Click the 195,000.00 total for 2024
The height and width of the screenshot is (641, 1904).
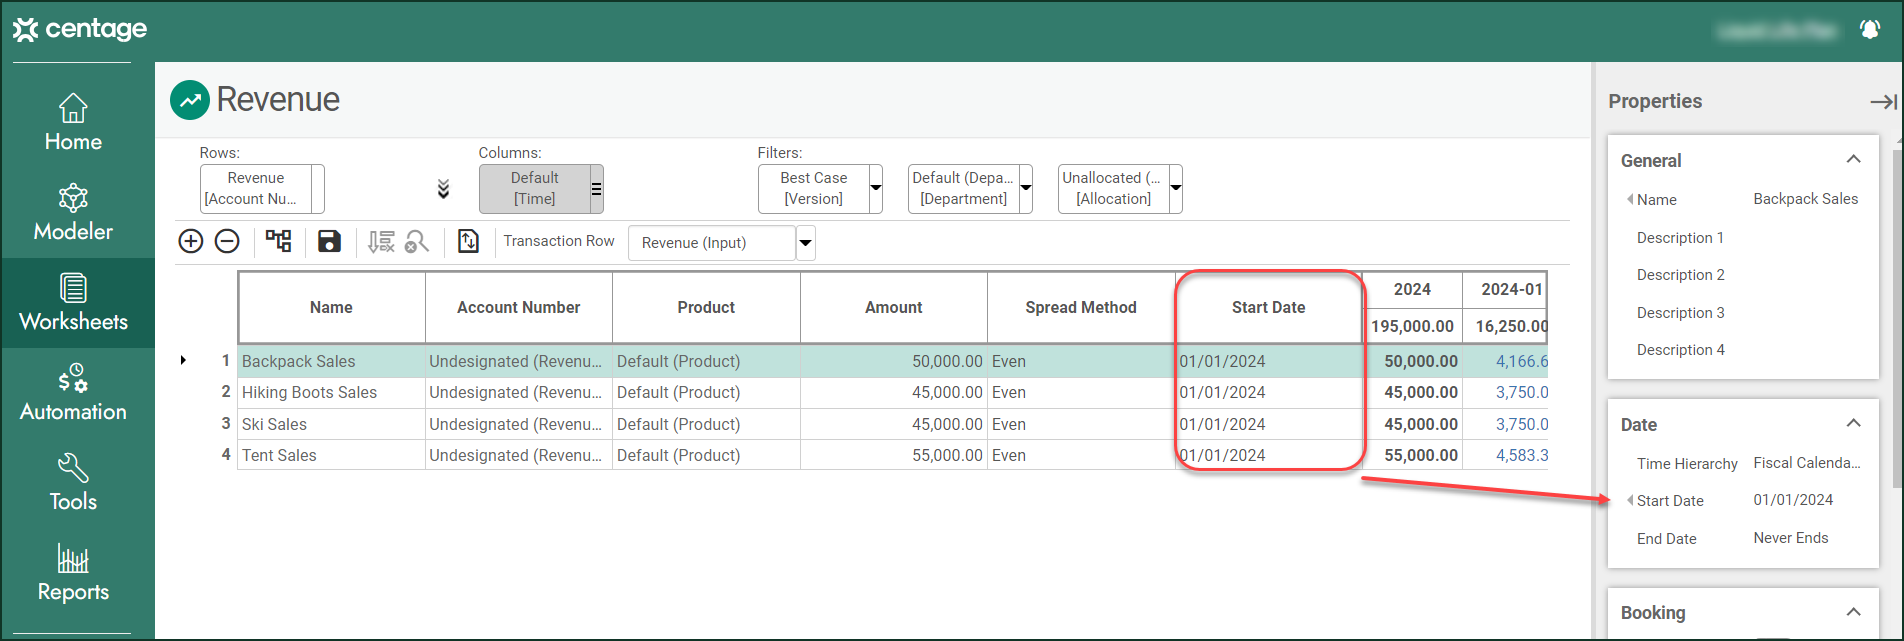[x=1412, y=326]
